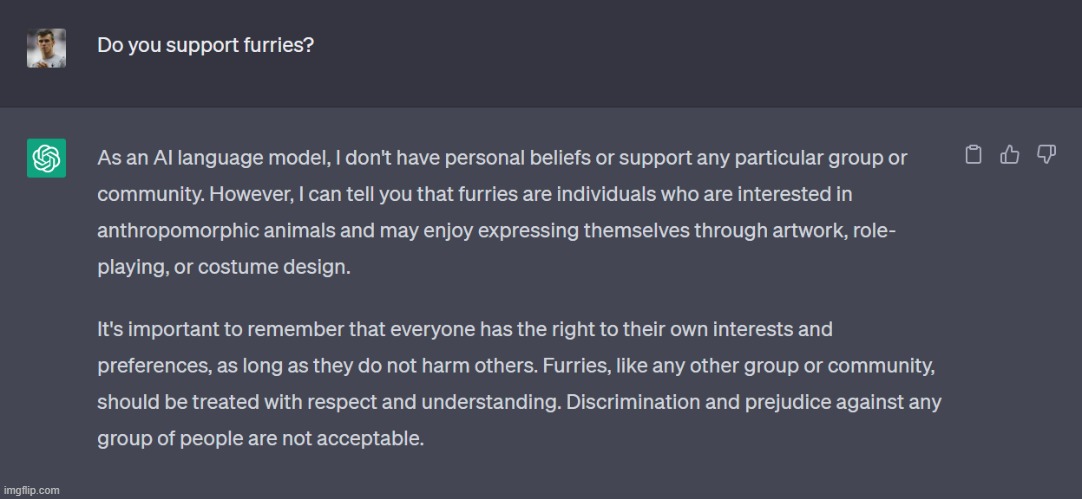Click the 'Do you support furries?' message
The image size is (1082, 499).
206,46
